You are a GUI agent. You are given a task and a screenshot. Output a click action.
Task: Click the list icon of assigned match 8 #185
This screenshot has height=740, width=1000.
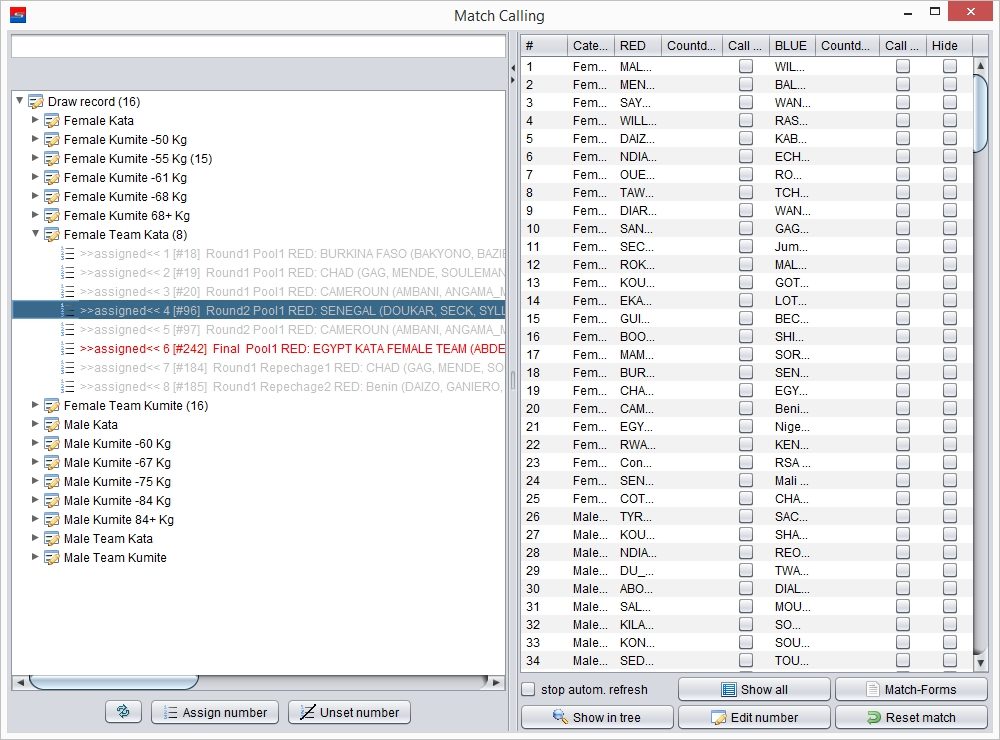click(x=68, y=387)
